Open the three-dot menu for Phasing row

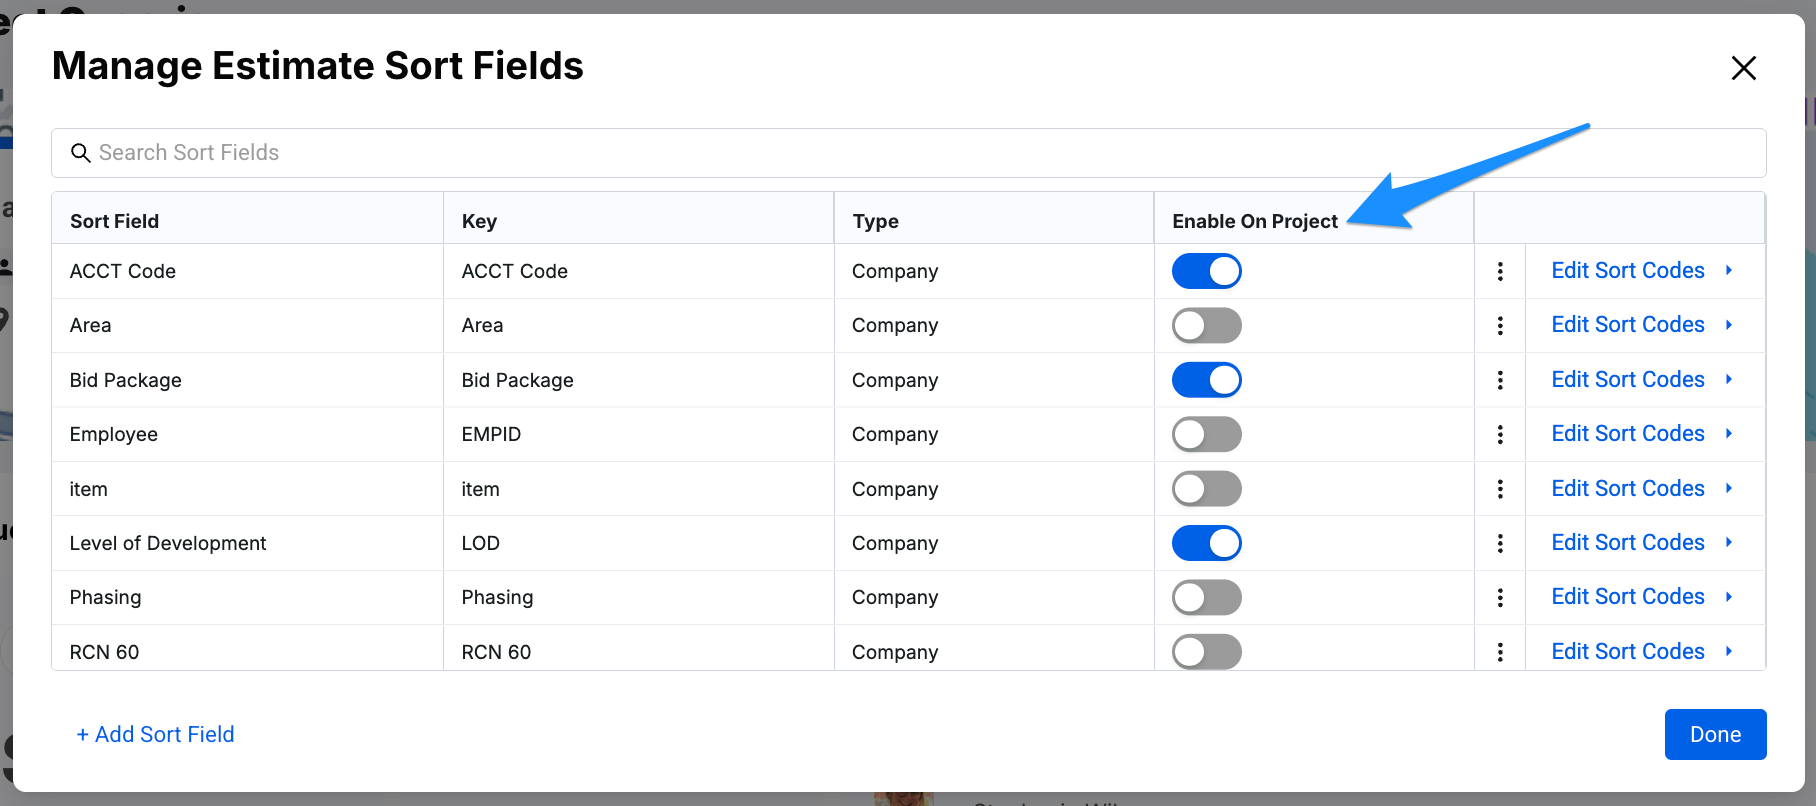click(x=1500, y=597)
